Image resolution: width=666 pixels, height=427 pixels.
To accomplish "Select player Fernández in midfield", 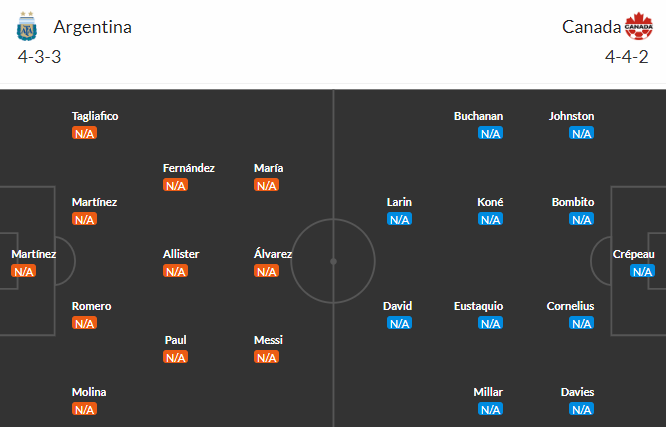I will click(x=189, y=168).
